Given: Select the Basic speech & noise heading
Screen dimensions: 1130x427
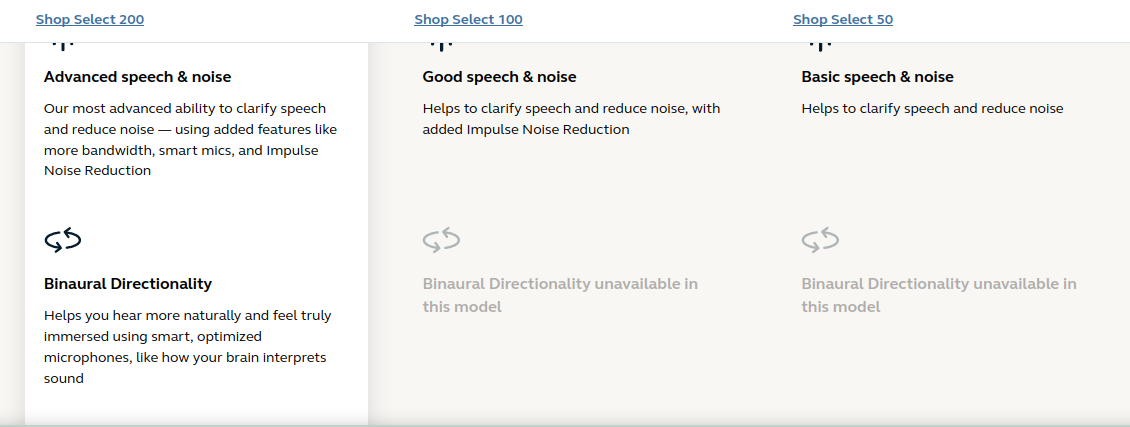Looking at the screenshot, I should click(x=878, y=77).
